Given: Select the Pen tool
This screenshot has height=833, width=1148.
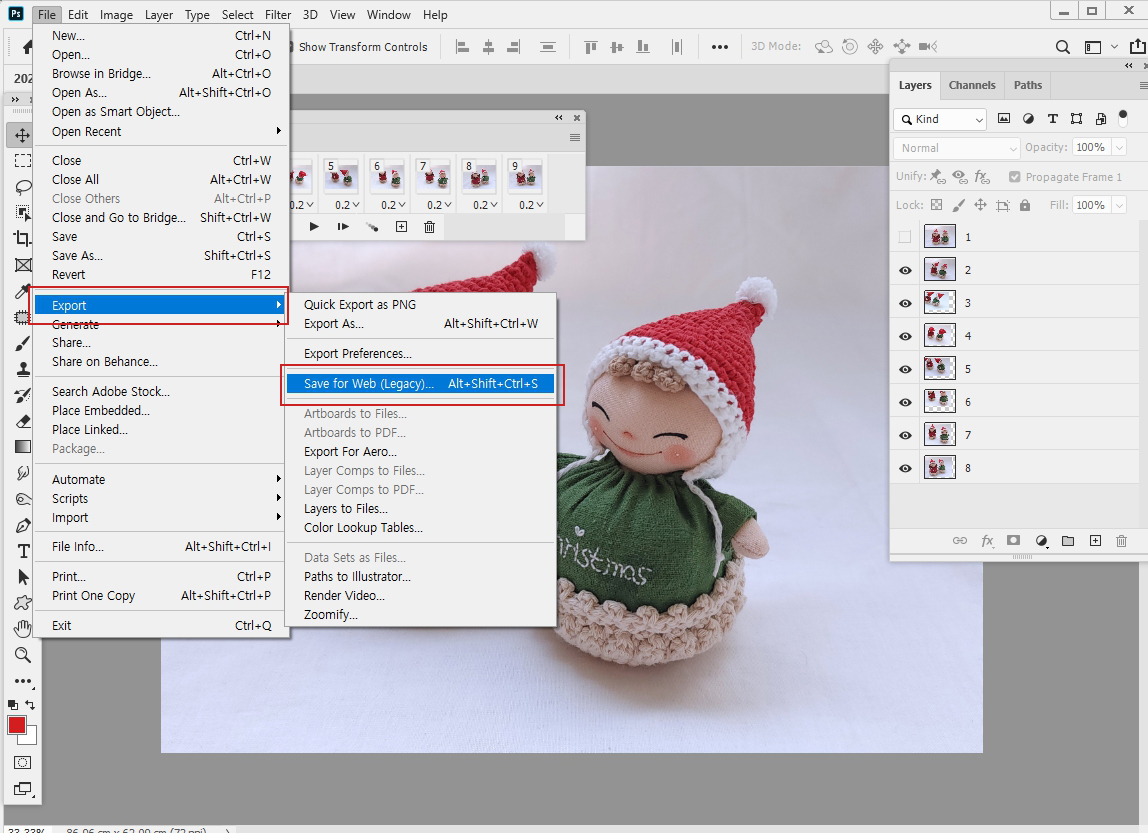Looking at the screenshot, I should (x=23, y=526).
